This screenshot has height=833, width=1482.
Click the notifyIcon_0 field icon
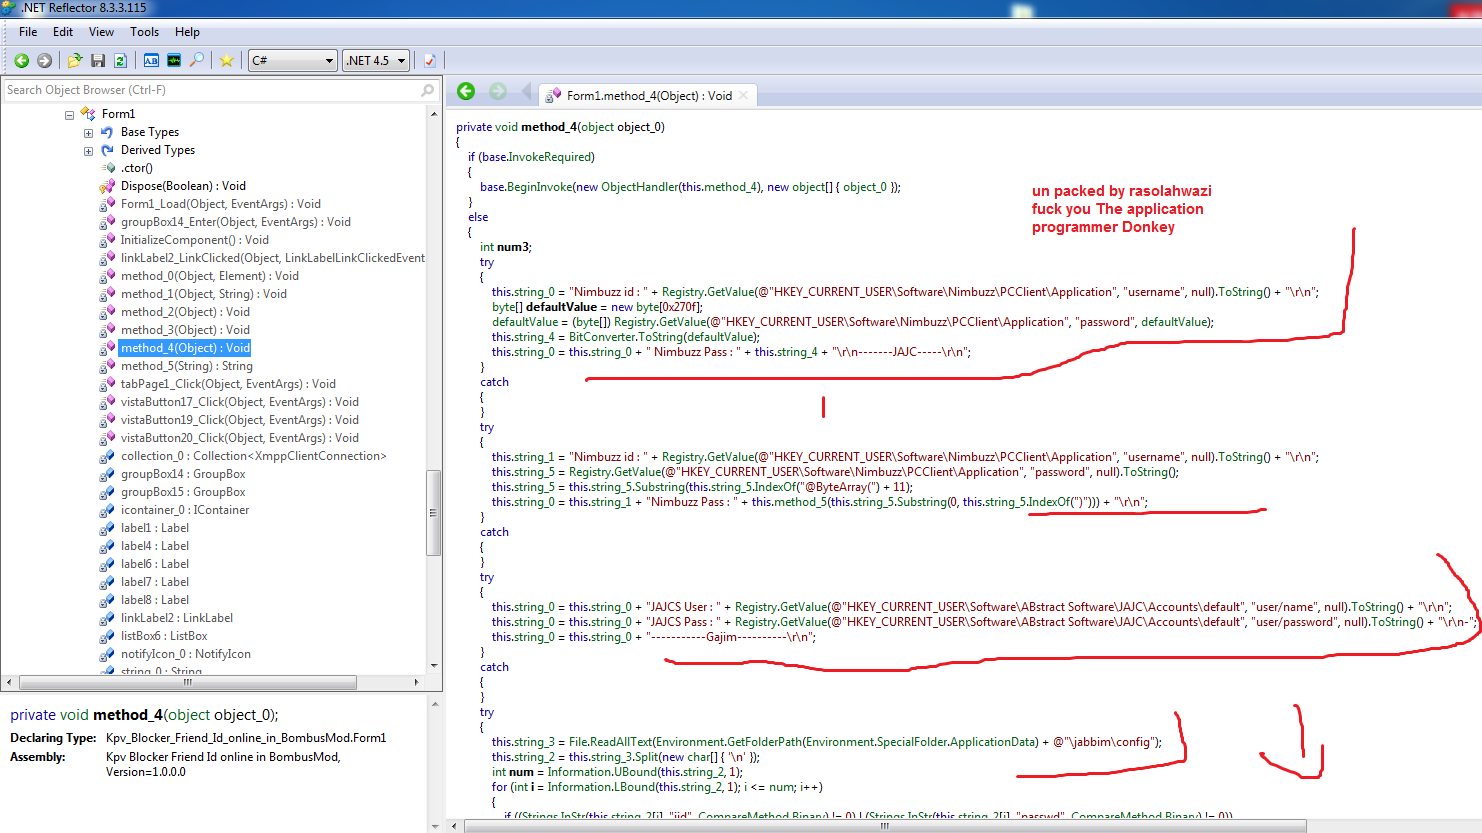pyautogui.click(x=107, y=654)
